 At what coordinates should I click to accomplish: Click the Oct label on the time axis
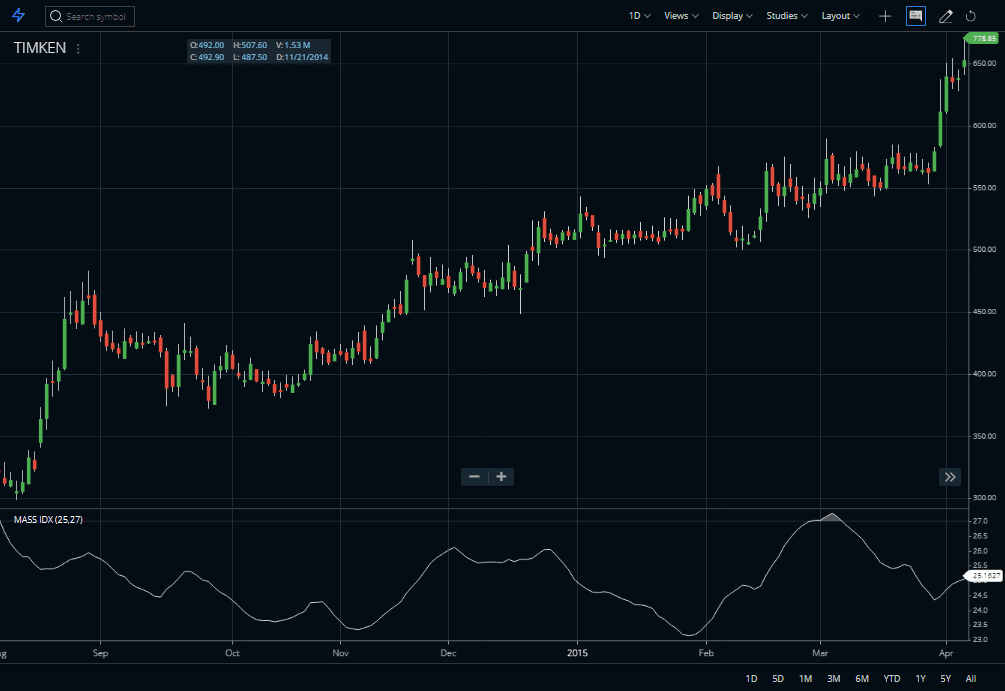pyautogui.click(x=232, y=653)
